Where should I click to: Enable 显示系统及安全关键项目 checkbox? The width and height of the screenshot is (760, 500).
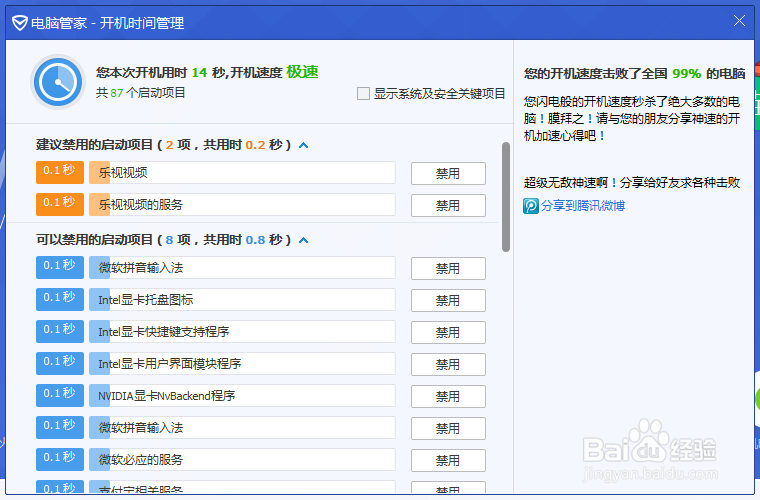coord(363,94)
